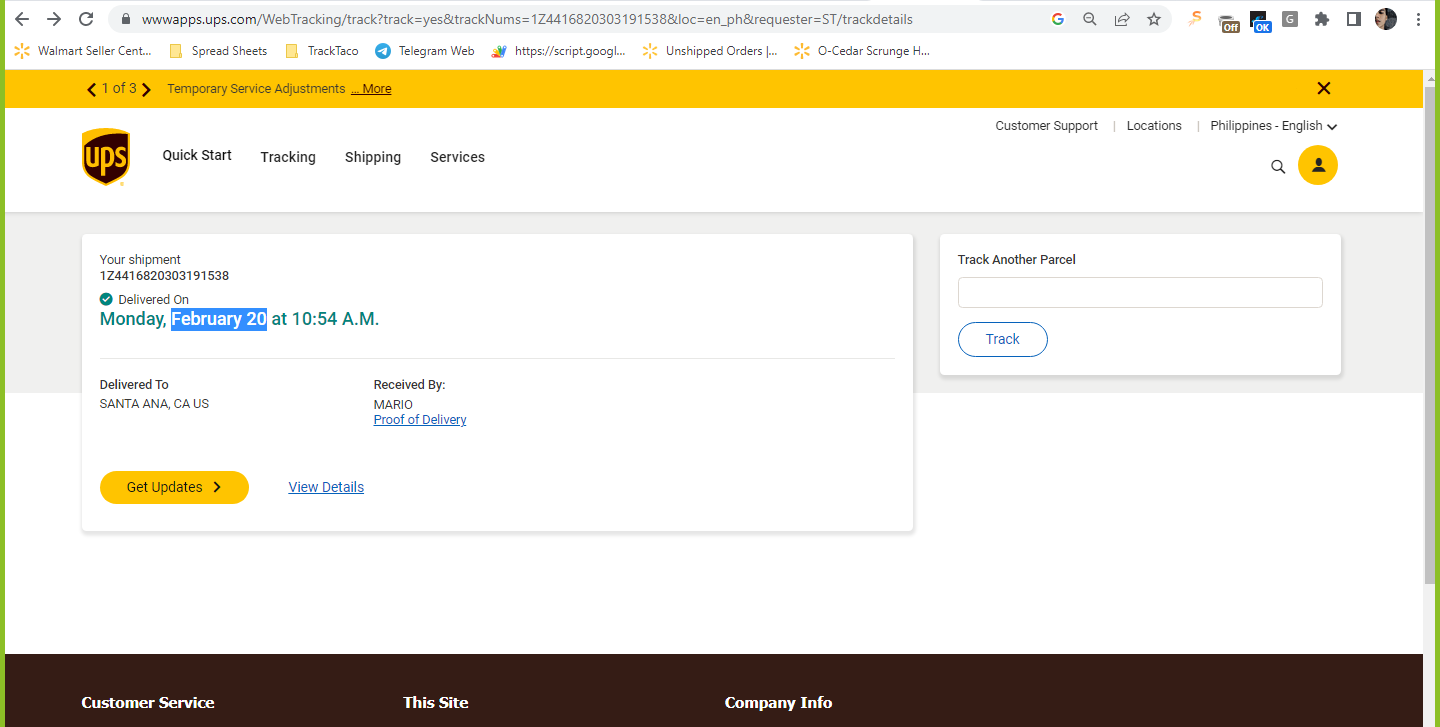Close the yellow alert banner
1440x727 pixels.
click(1324, 88)
